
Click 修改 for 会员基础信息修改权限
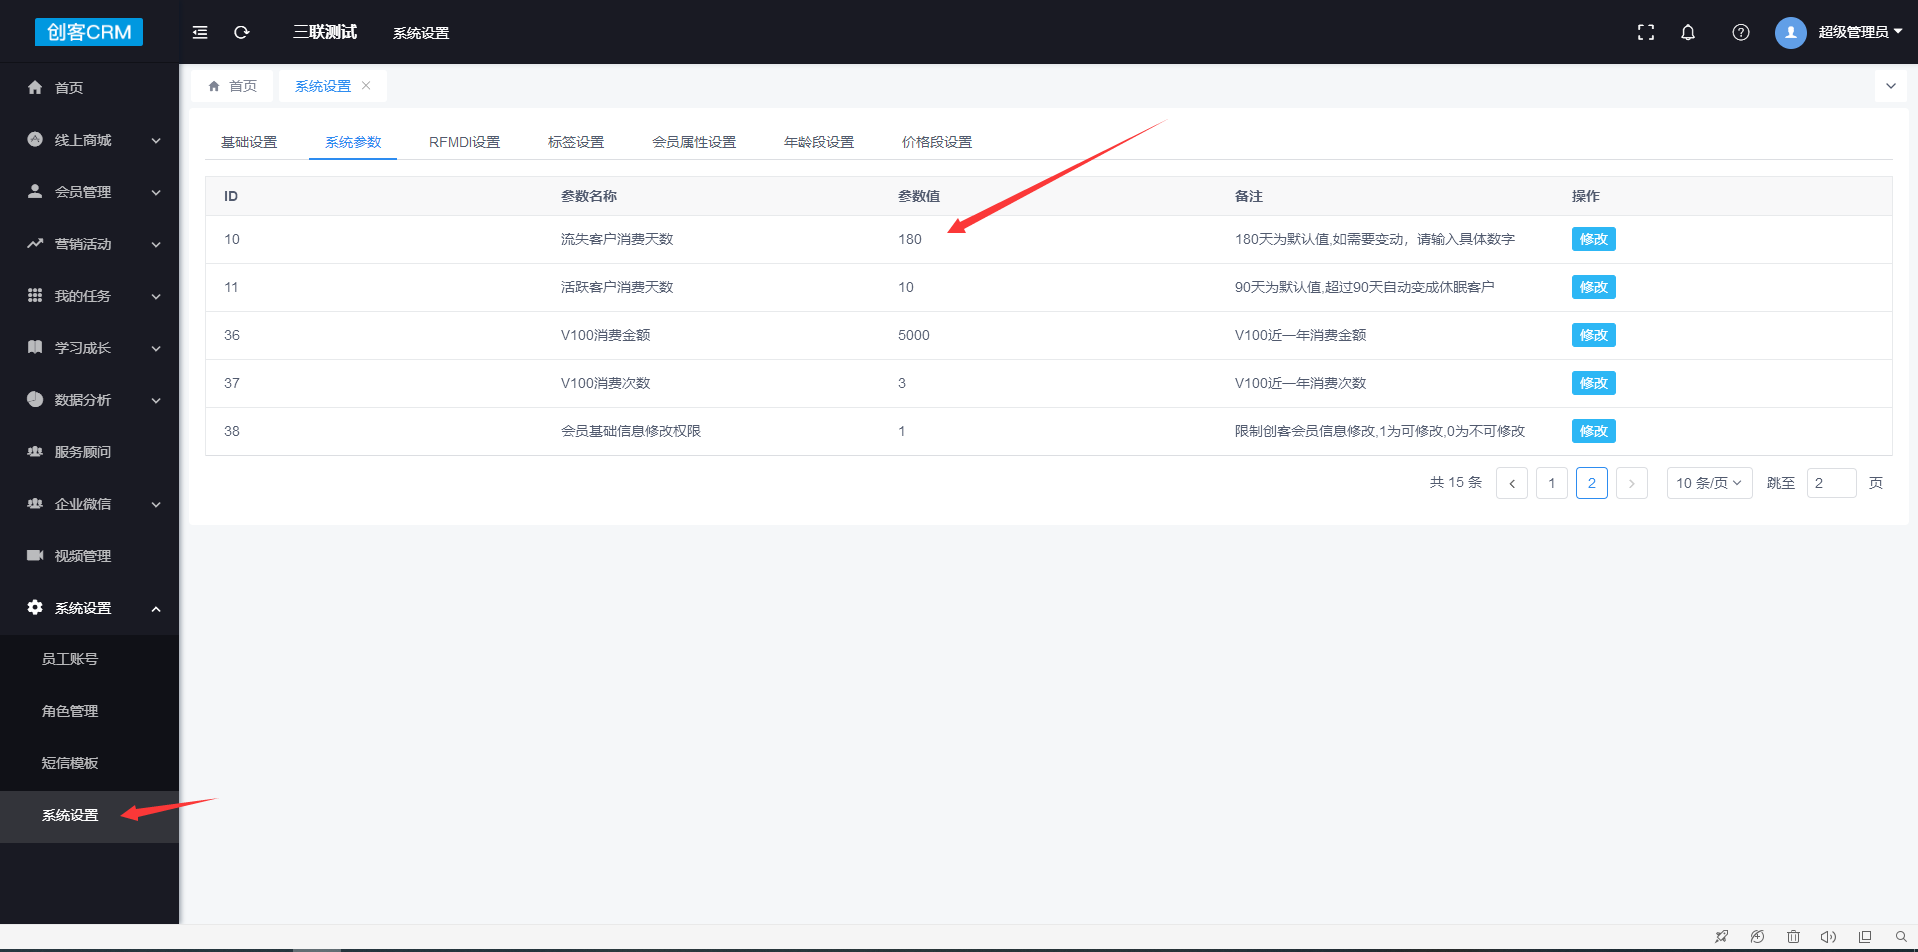[x=1593, y=431]
